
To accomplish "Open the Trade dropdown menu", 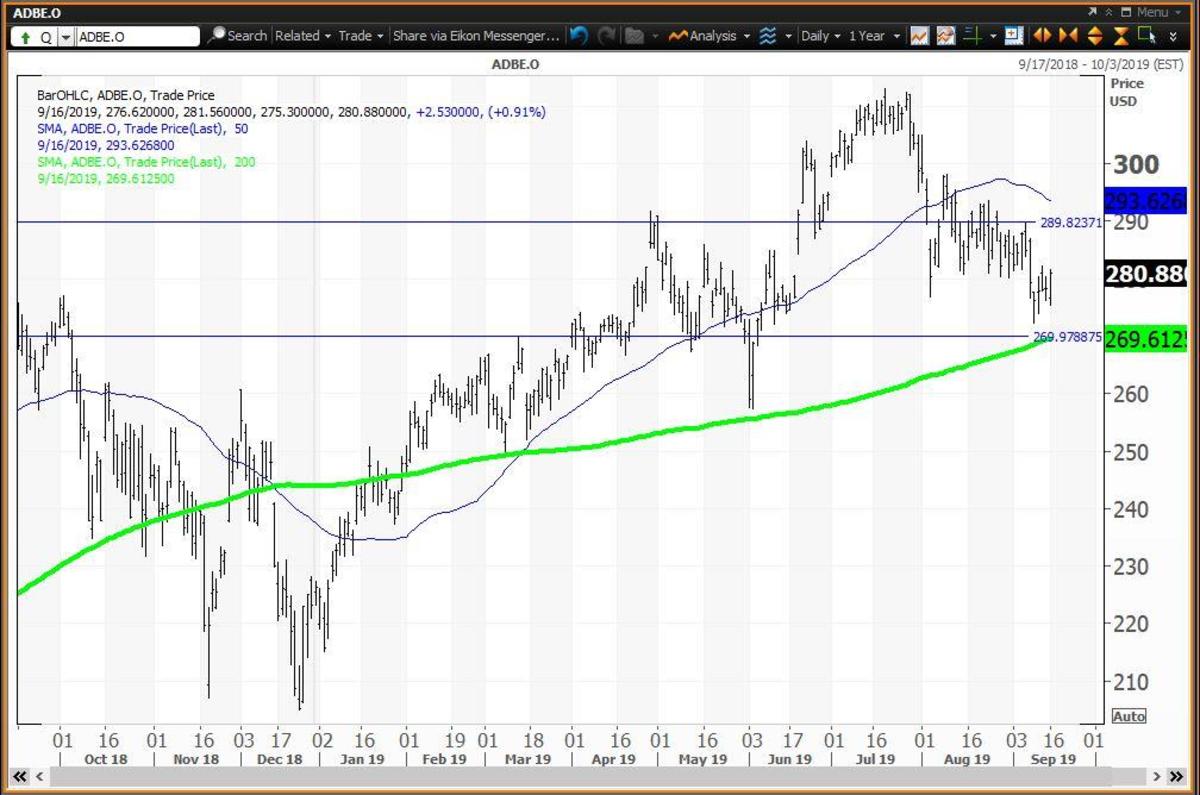I will coord(360,36).
